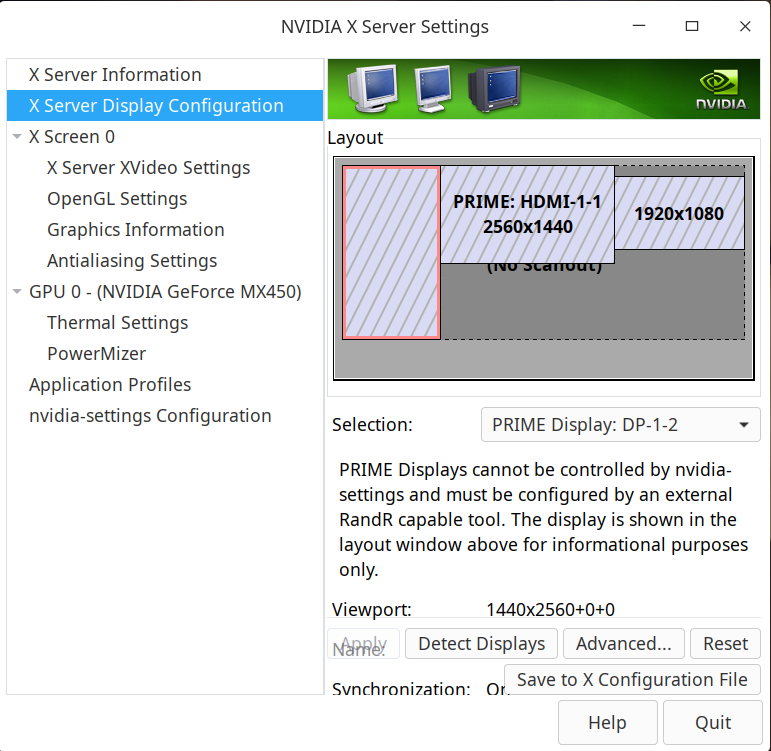Maximize the NVIDIA X Server Settings window

tap(692, 26)
